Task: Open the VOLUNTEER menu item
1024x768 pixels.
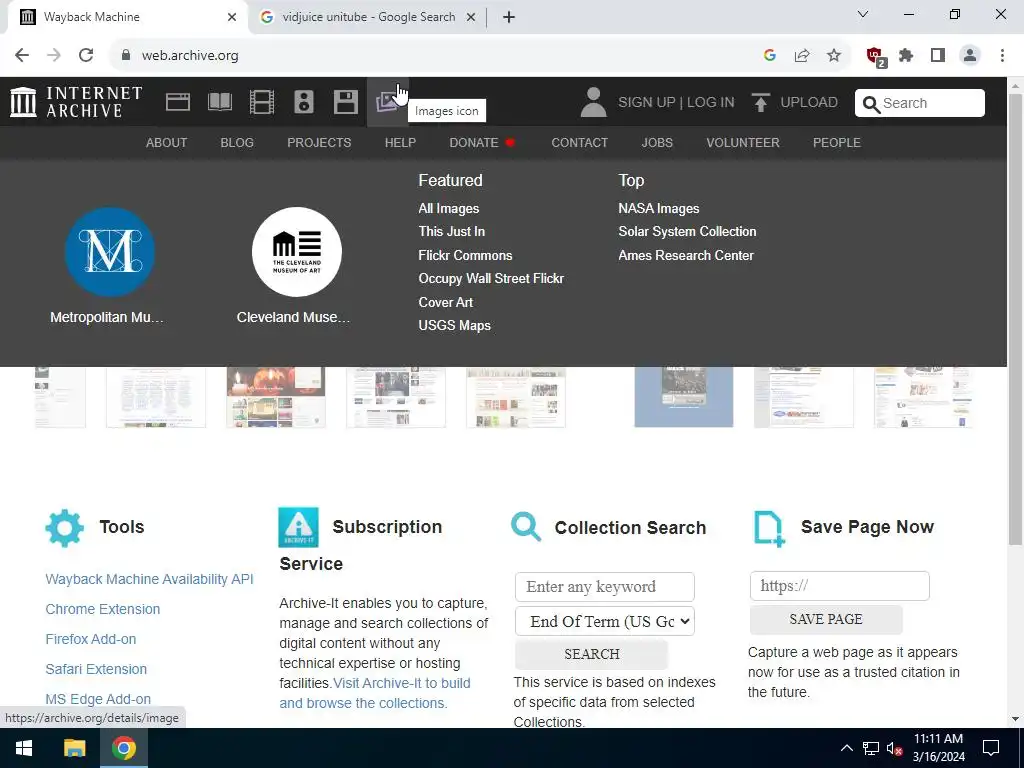Action: [743, 142]
